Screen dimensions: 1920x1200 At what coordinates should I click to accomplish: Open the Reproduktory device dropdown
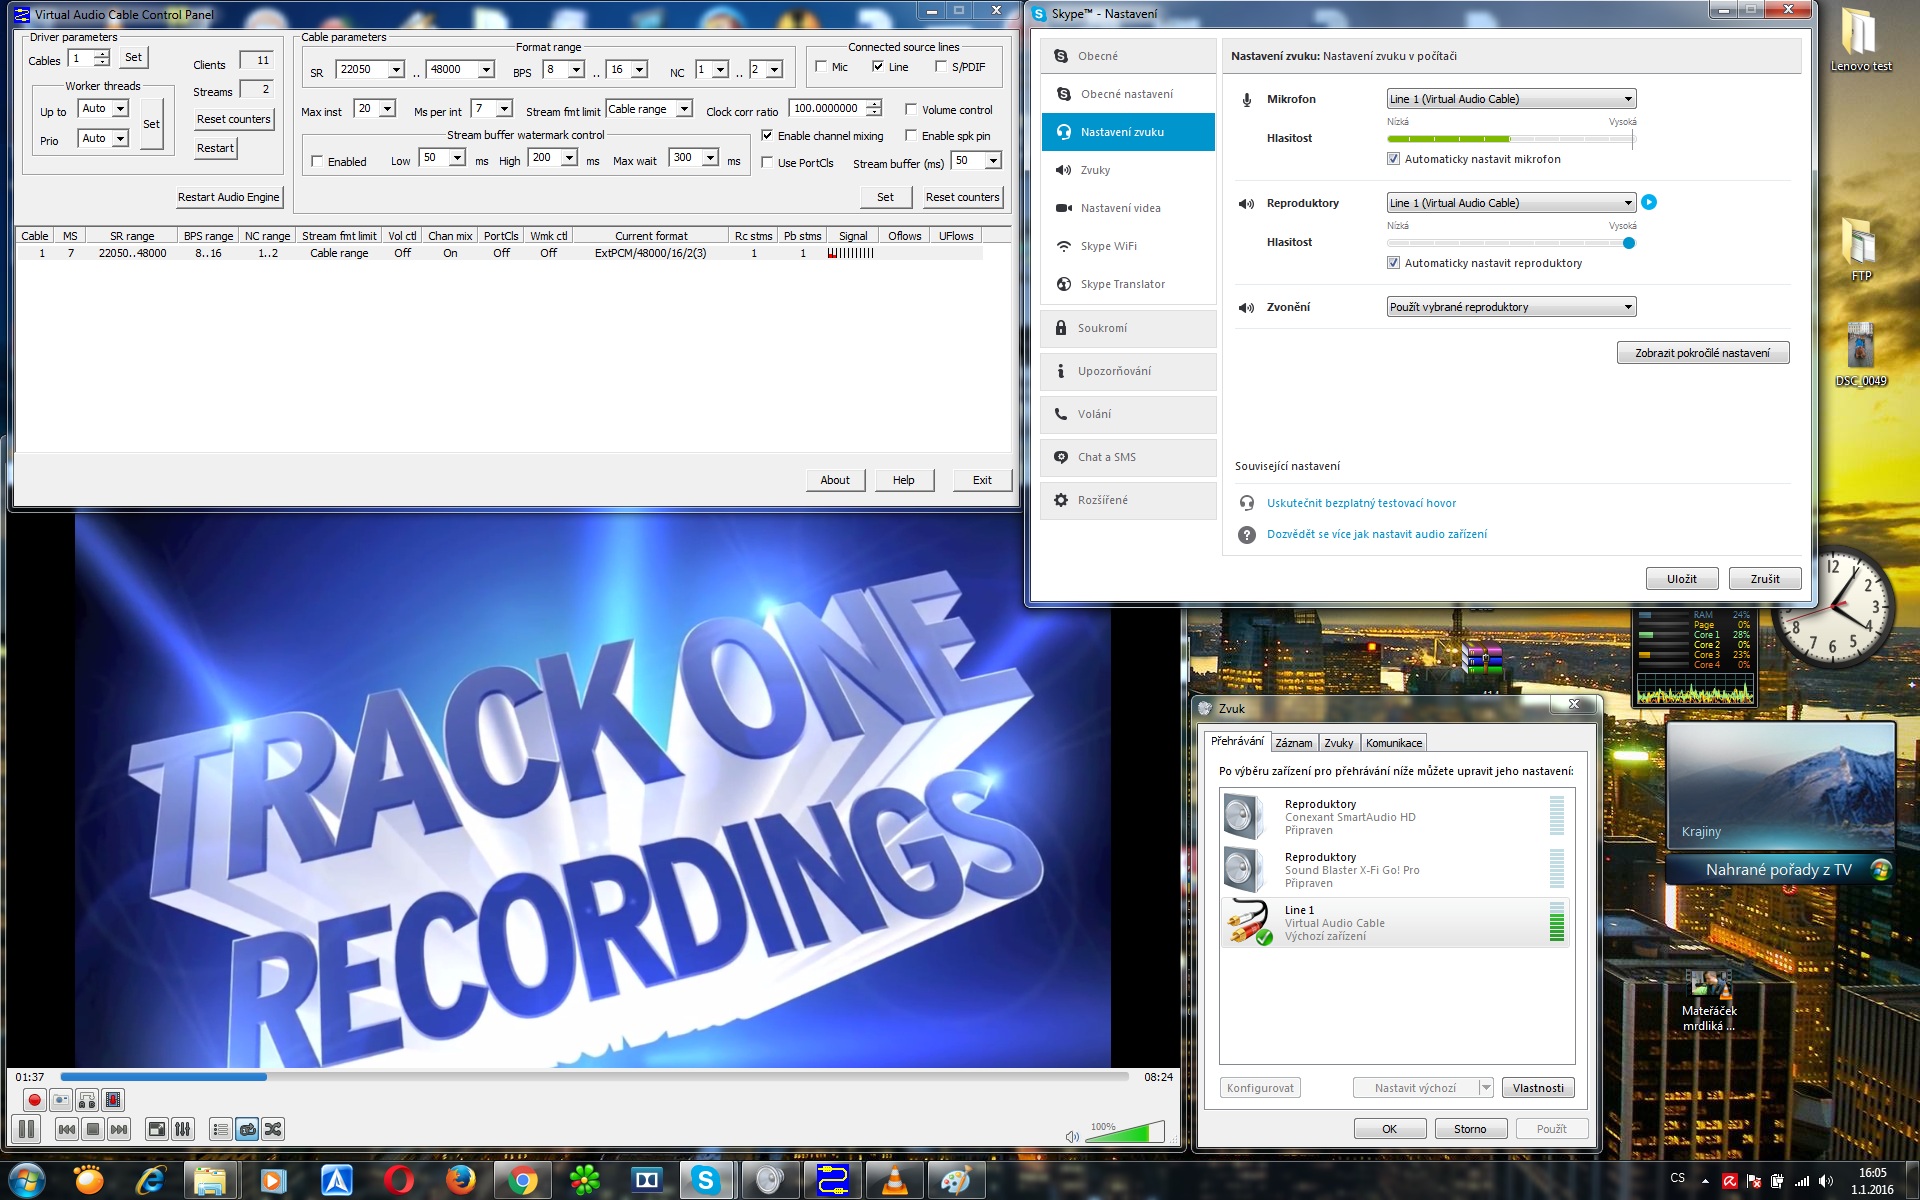[x=1511, y=203]
